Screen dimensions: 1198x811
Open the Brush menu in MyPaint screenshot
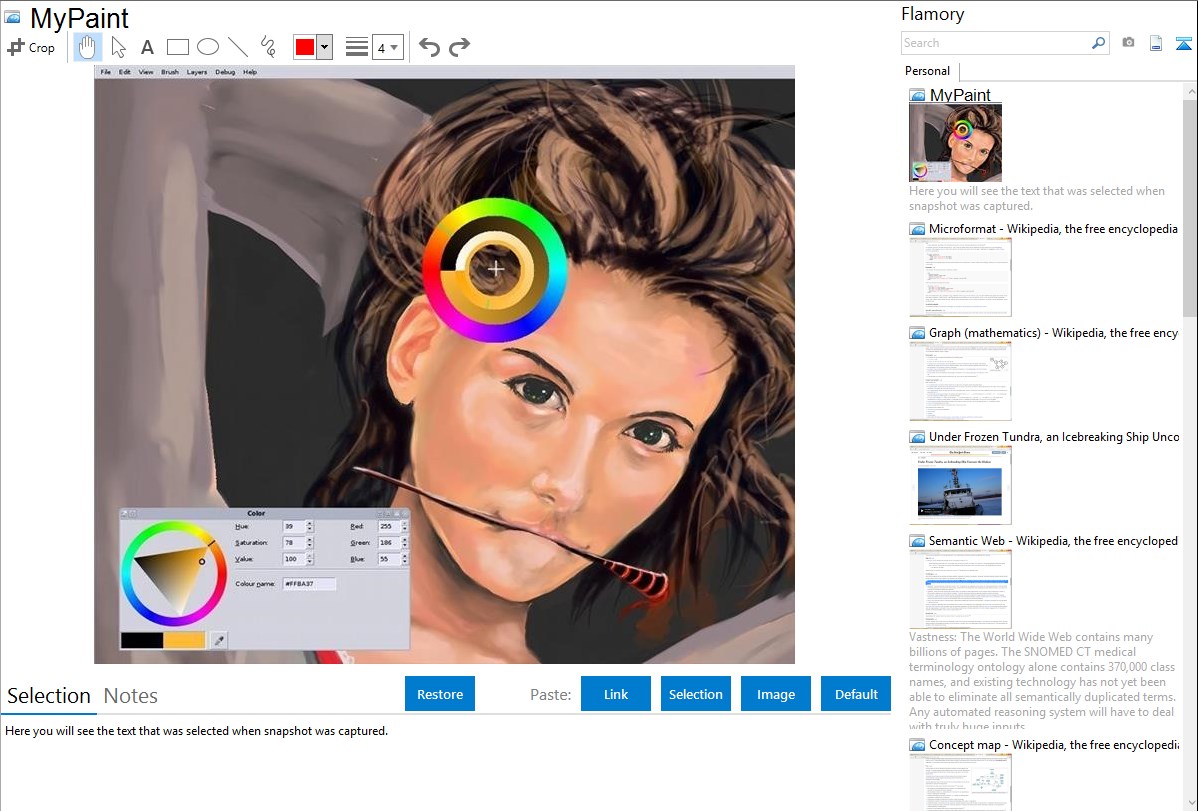tap(170, 72)
